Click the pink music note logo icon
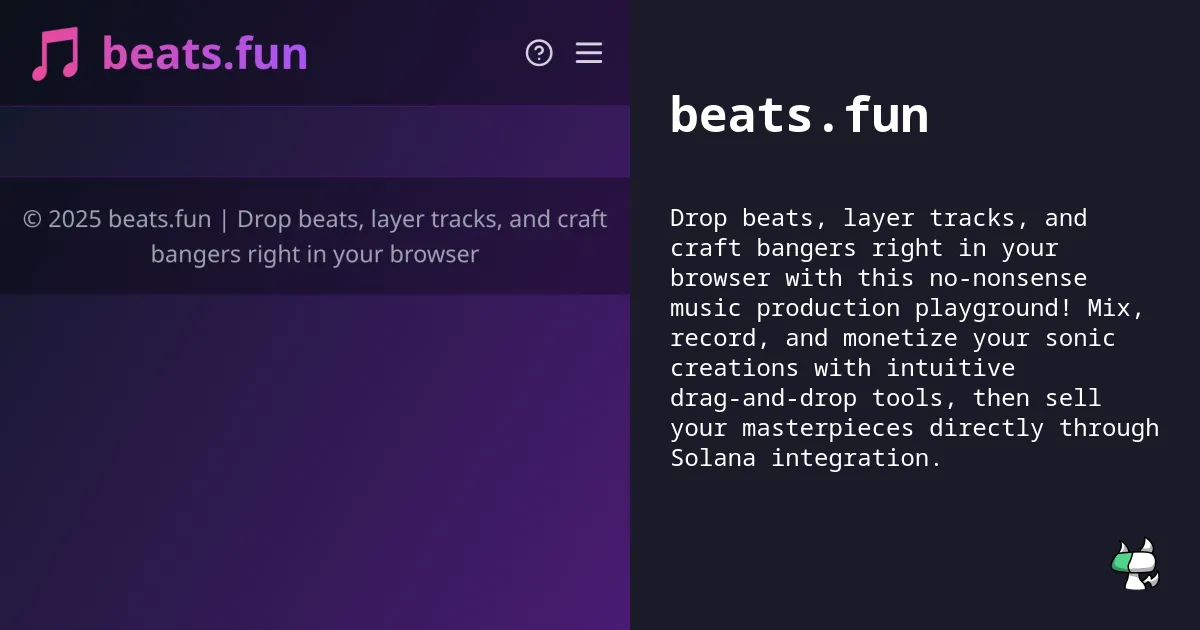Image resolution: width=1200 pixels, height=630 pixels. [x=55, y=53]
